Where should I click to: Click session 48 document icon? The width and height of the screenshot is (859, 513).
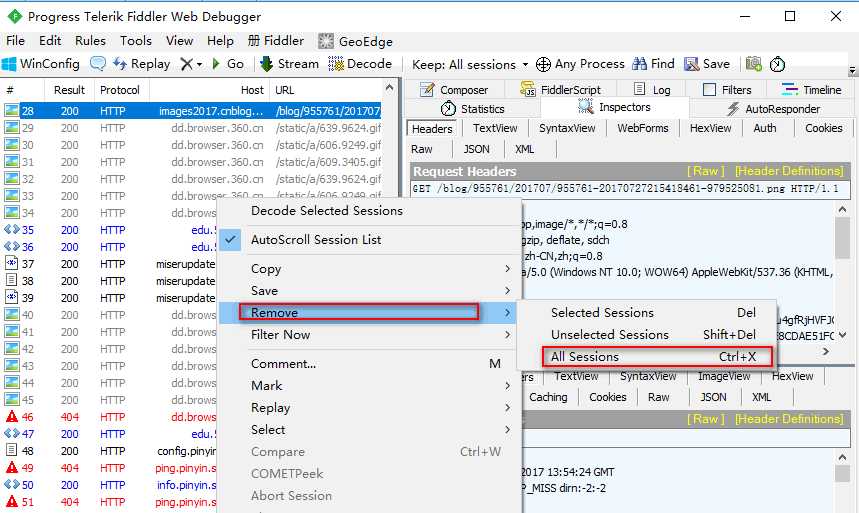coord(12,451)
